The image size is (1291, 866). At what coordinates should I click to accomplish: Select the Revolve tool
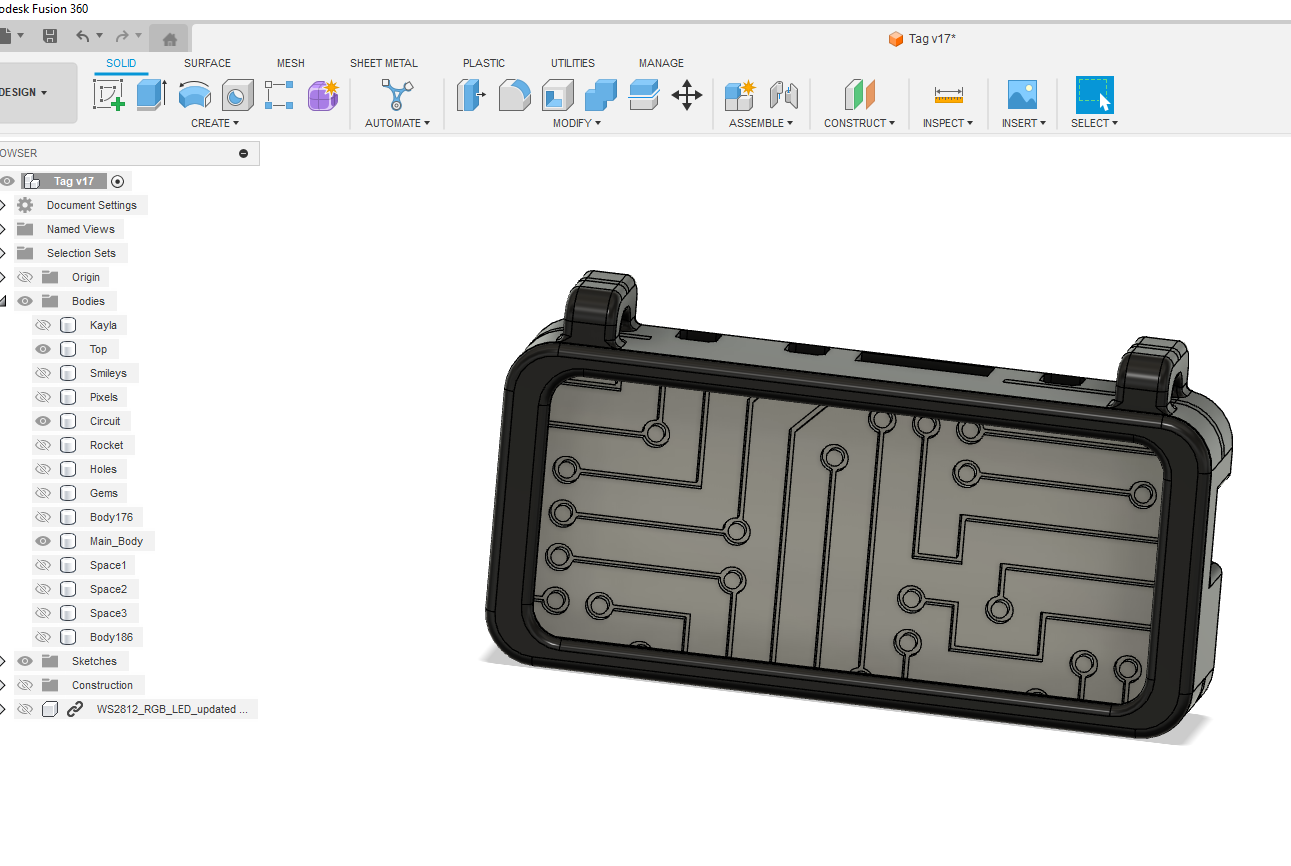pyautogui.click(x=194, y=95)
